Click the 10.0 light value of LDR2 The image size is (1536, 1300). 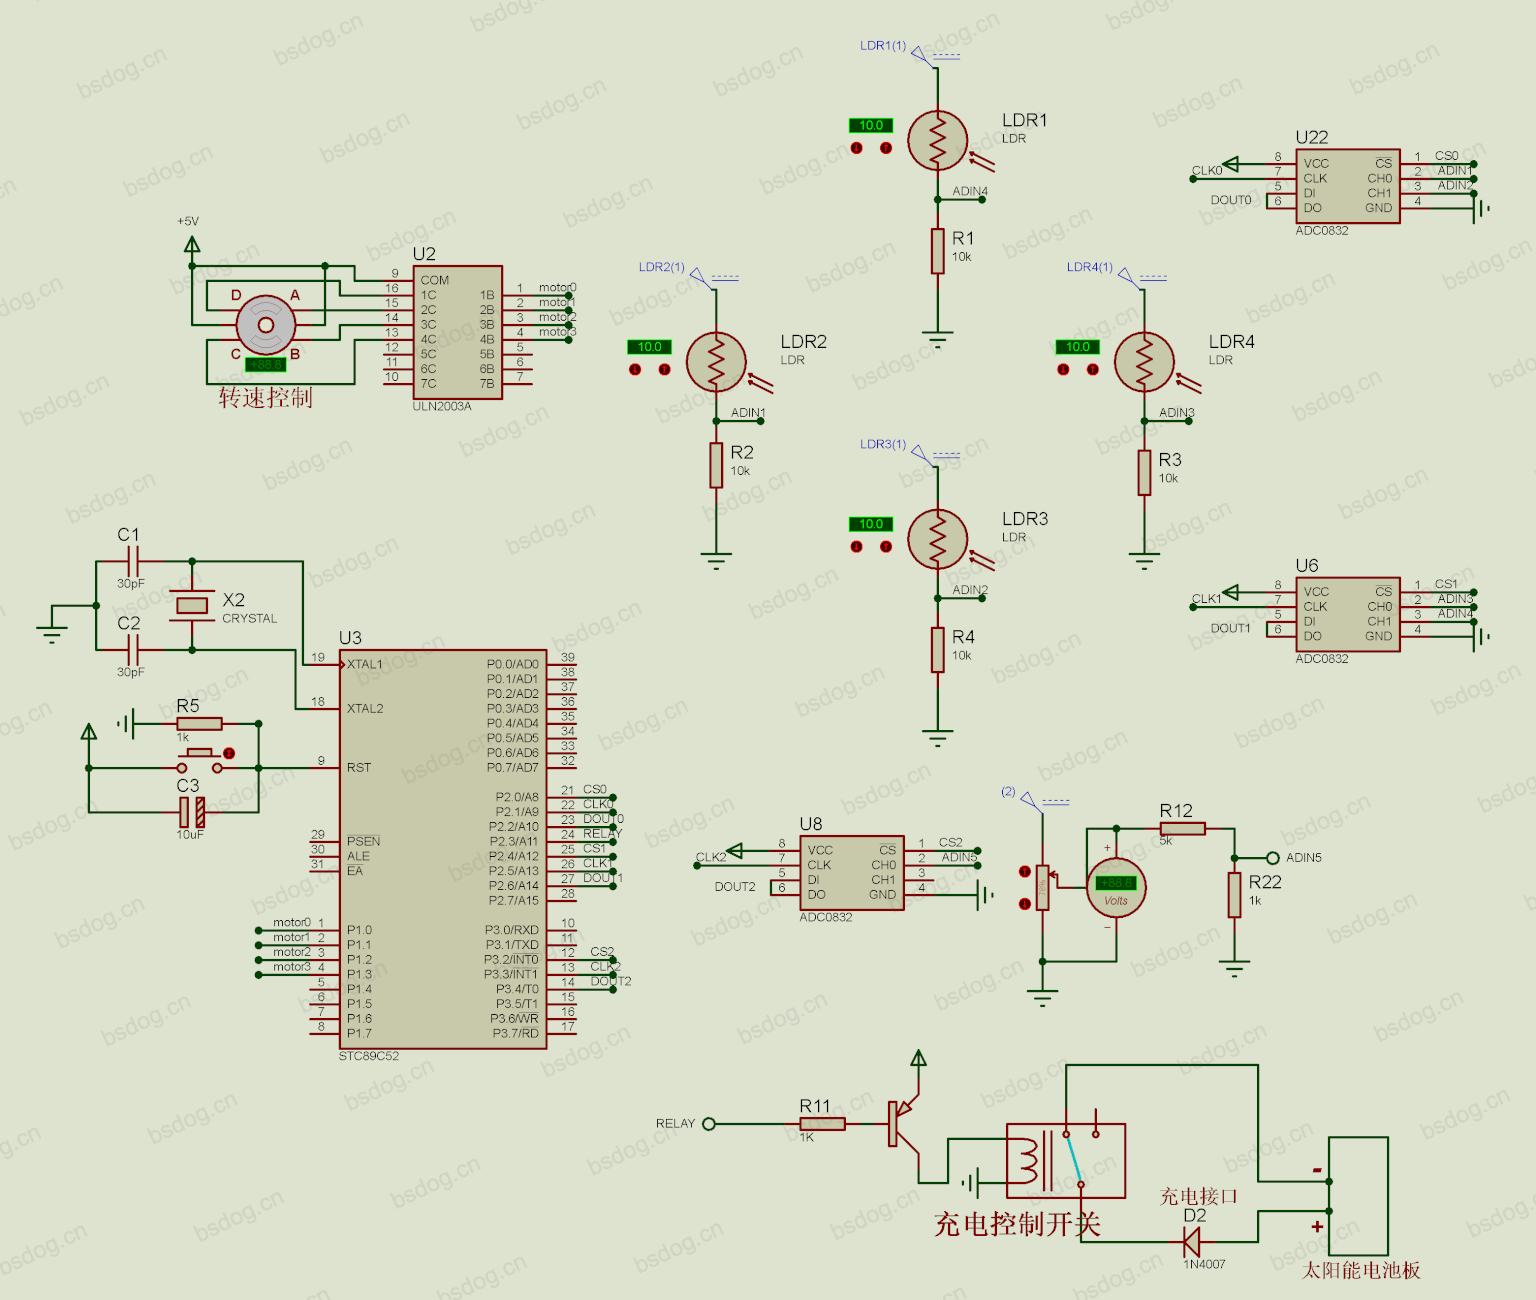point(649,347)
